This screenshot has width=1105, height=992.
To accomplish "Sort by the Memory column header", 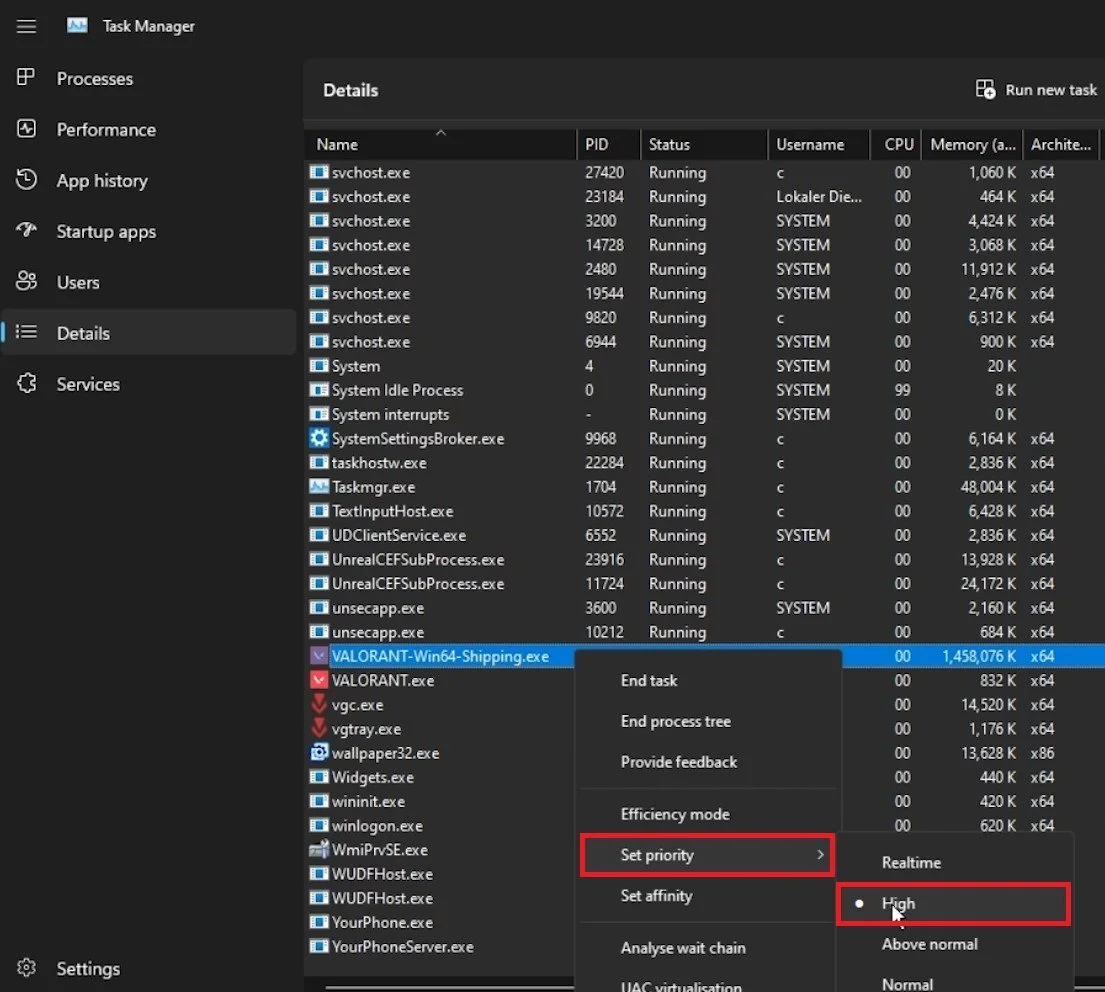I will [x=972, y=144].
